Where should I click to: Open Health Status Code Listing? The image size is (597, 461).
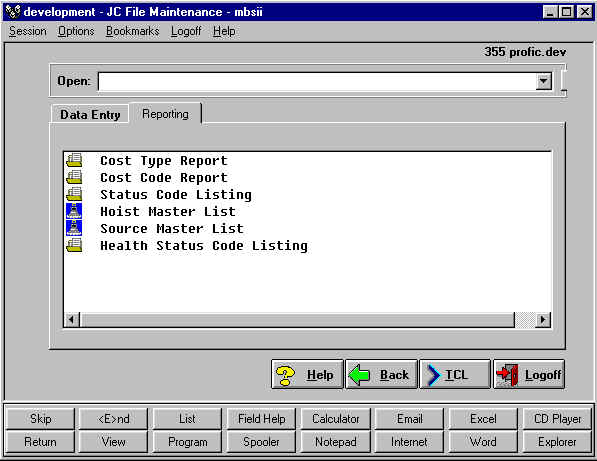(x=204, y=246)
